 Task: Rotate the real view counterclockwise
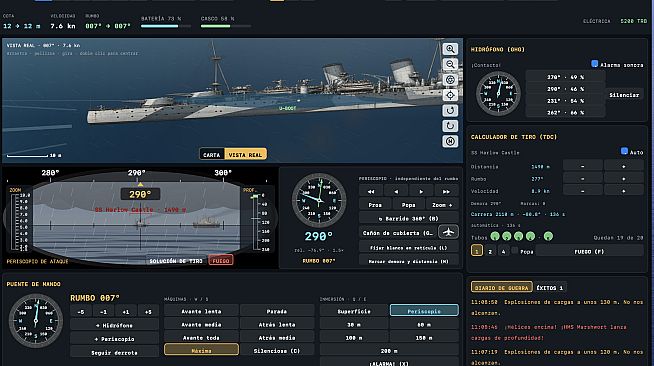[x=450, y=111]
